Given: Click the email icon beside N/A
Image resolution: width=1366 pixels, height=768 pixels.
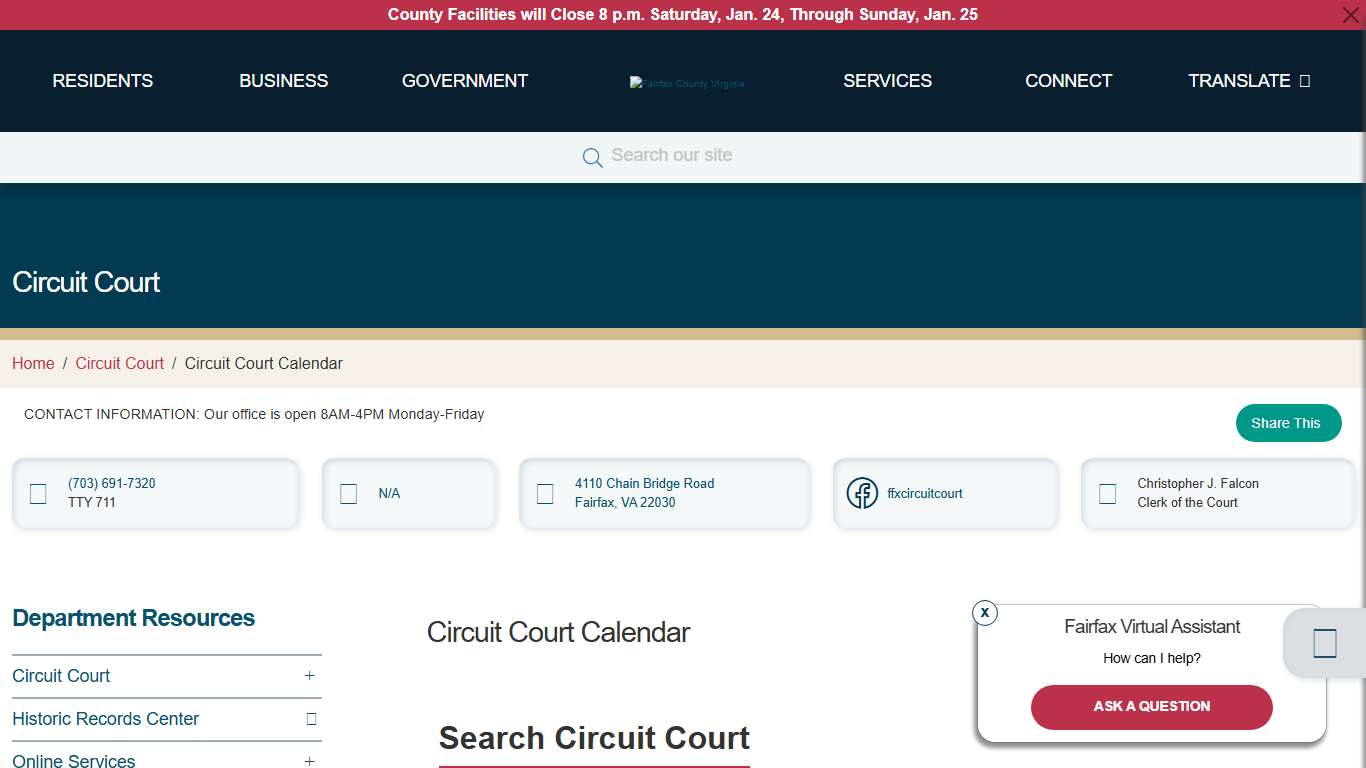Looking at the screenshot, I should (348, 493).
